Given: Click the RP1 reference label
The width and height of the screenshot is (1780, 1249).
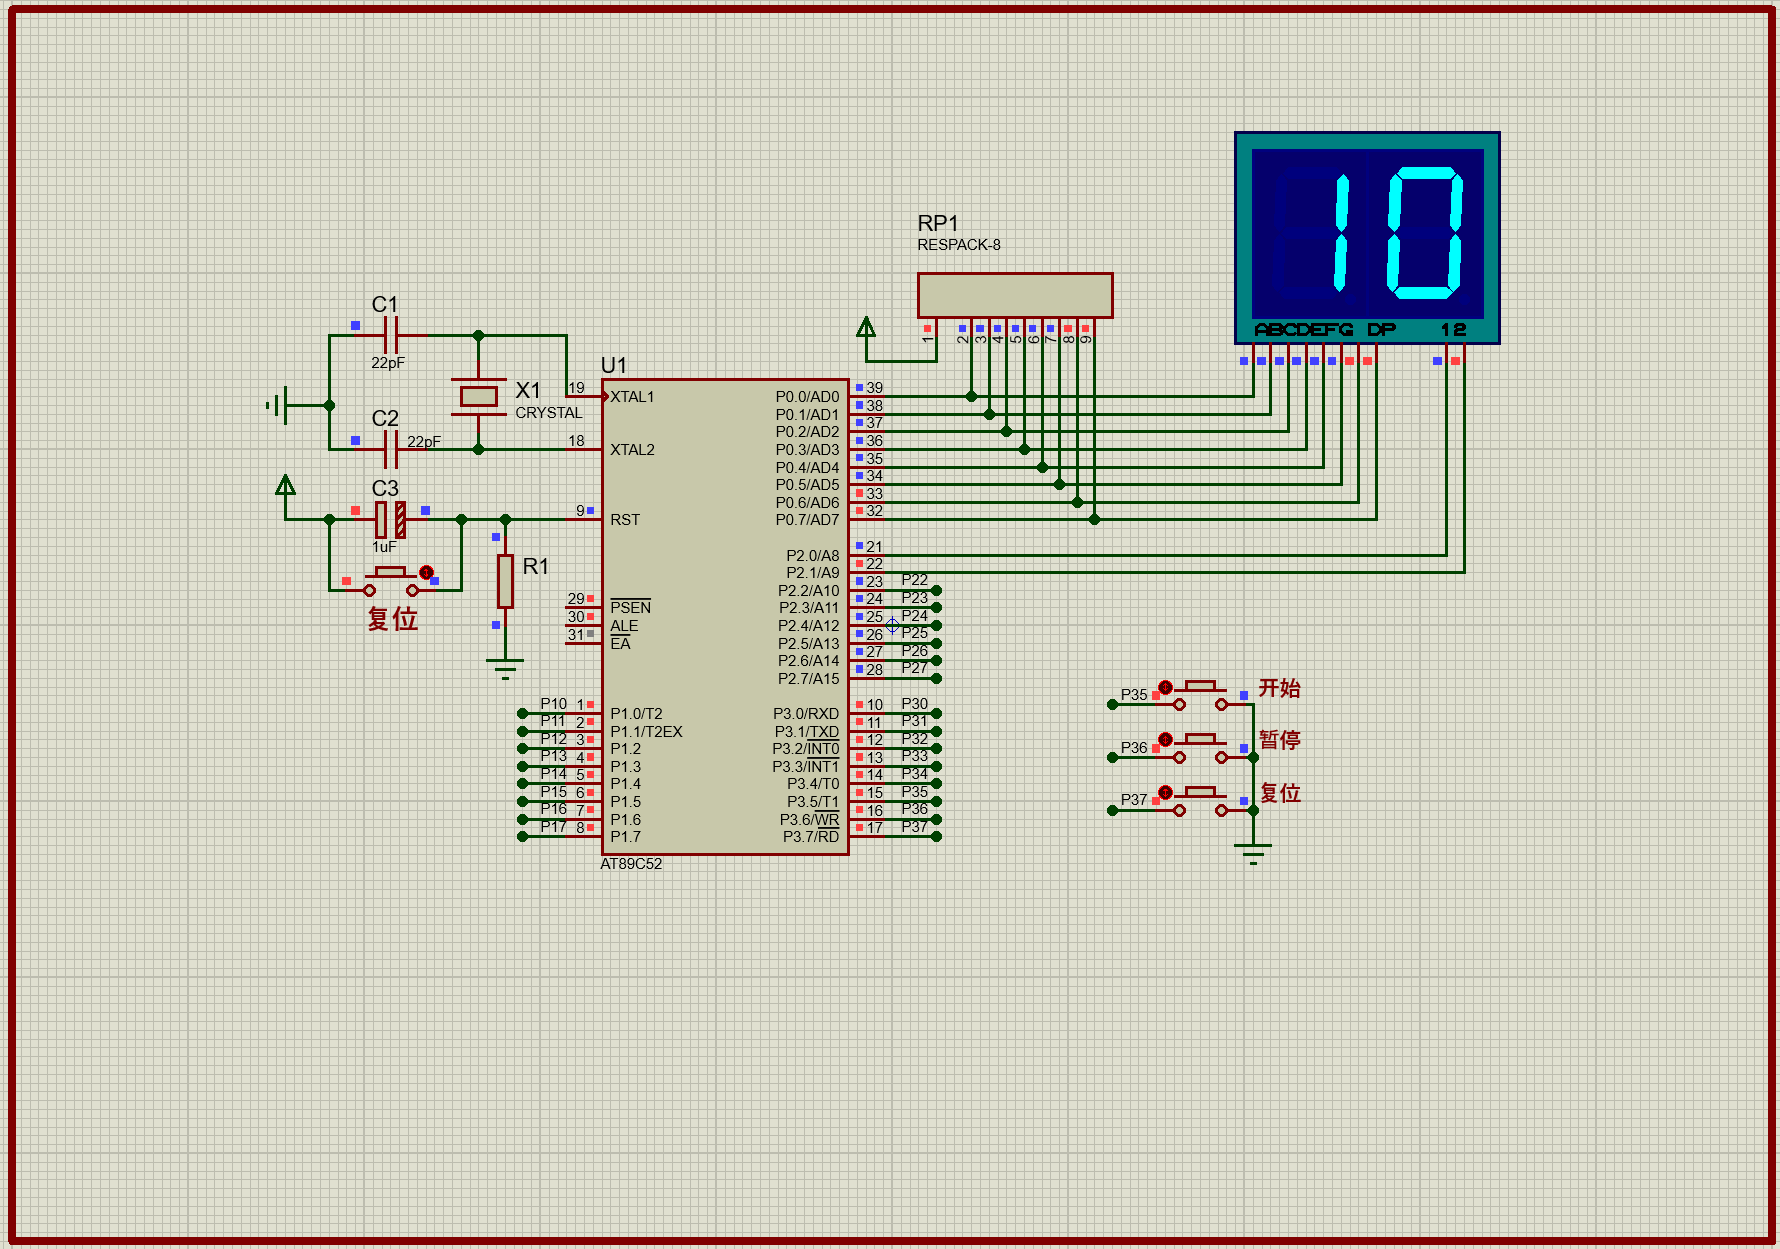Looking at the screenshot, I should [938, 223].
